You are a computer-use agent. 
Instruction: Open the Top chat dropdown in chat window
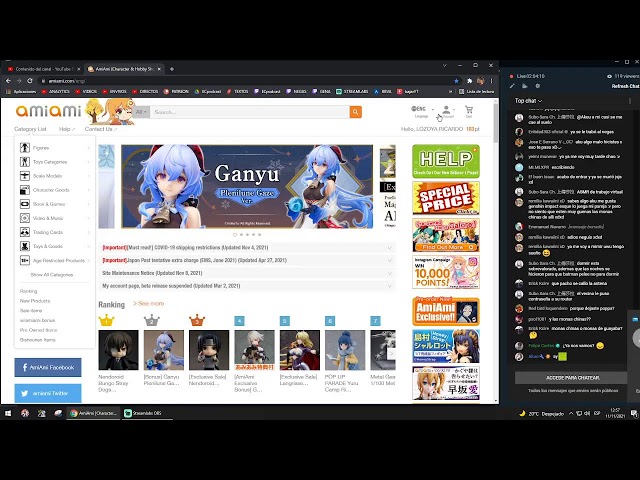[528, 101]
